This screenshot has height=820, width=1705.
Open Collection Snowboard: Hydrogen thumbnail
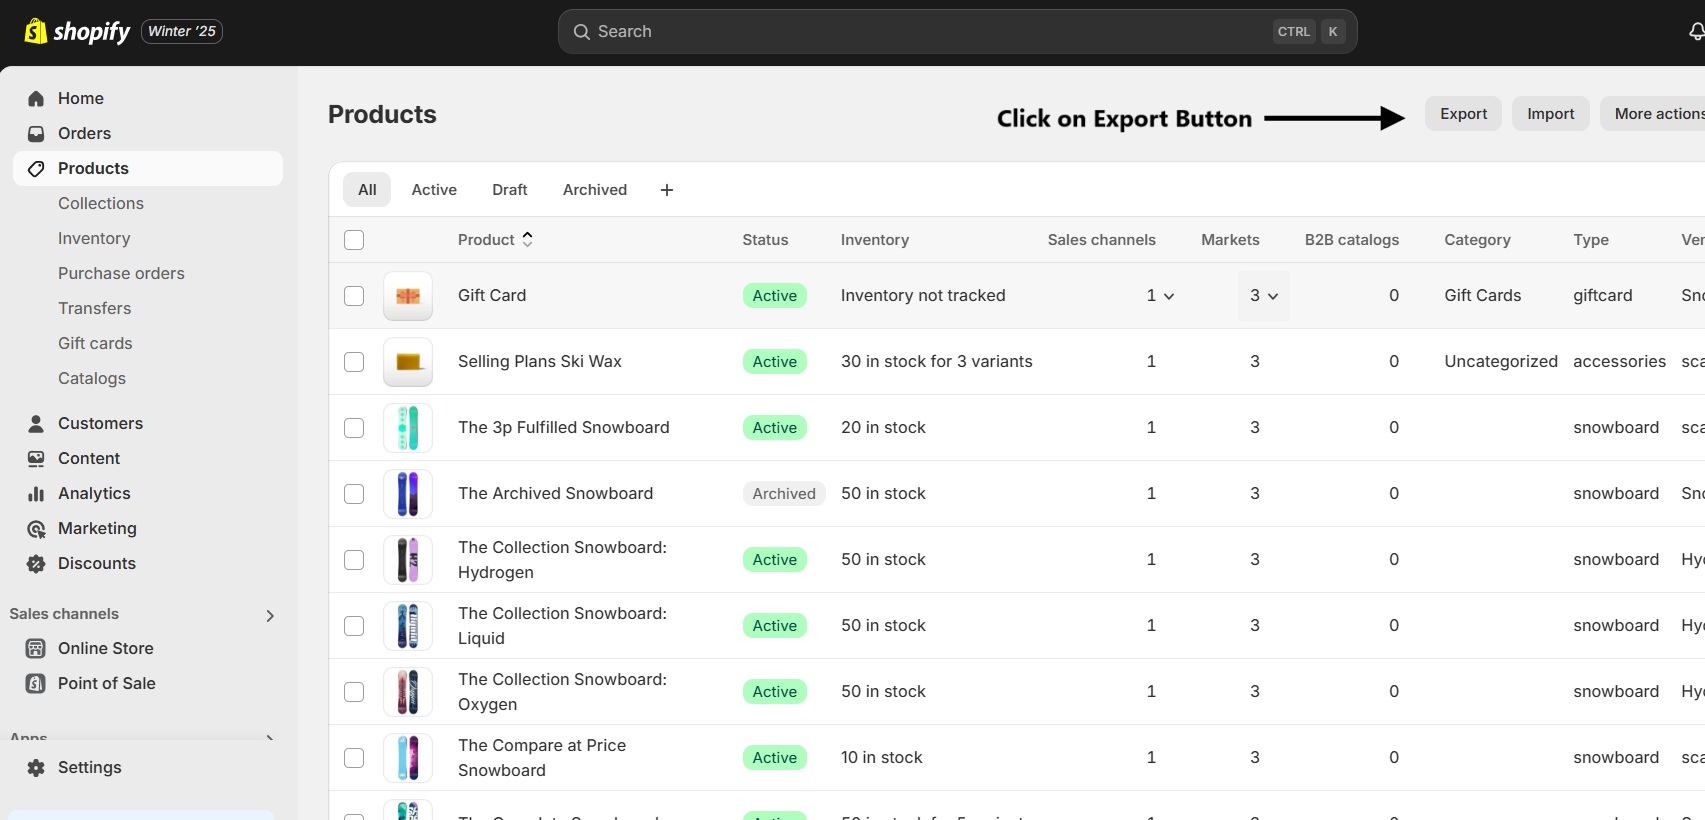[408, 560]
